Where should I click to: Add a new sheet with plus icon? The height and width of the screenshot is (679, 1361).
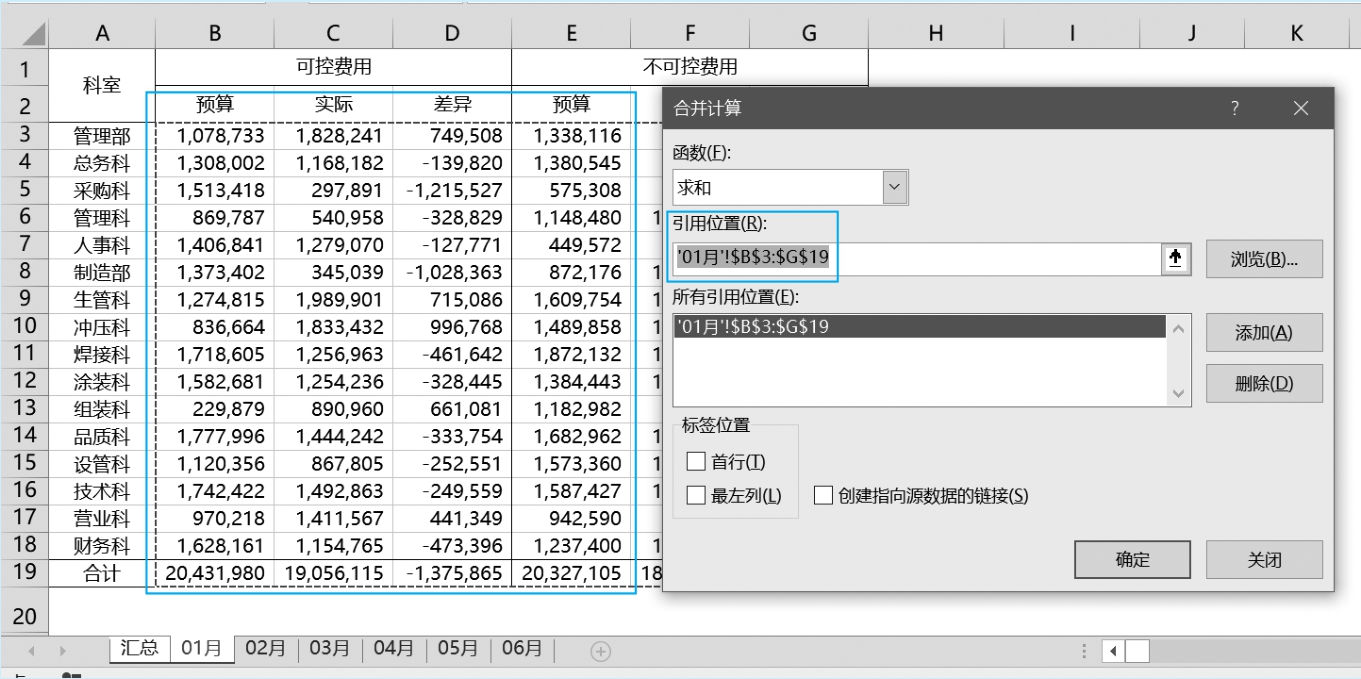600,651
